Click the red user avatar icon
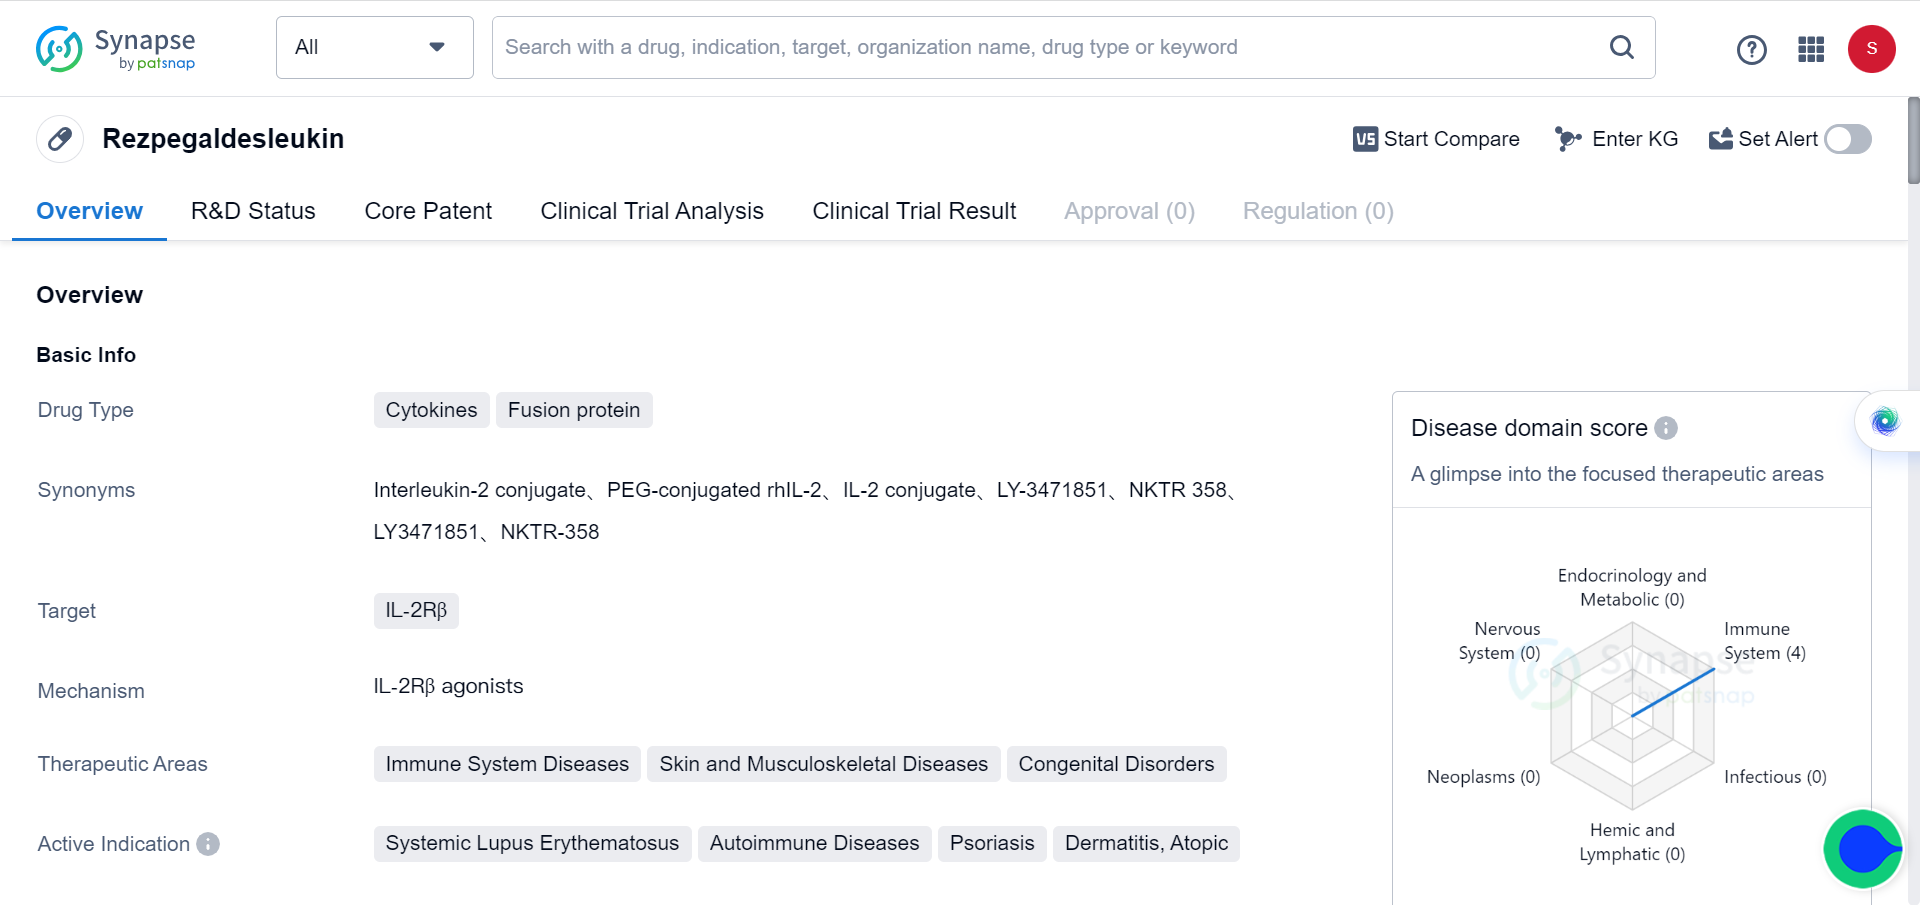Image resolution: width=1920 pixels, height=905 pixels. [x=1871, y=49]
